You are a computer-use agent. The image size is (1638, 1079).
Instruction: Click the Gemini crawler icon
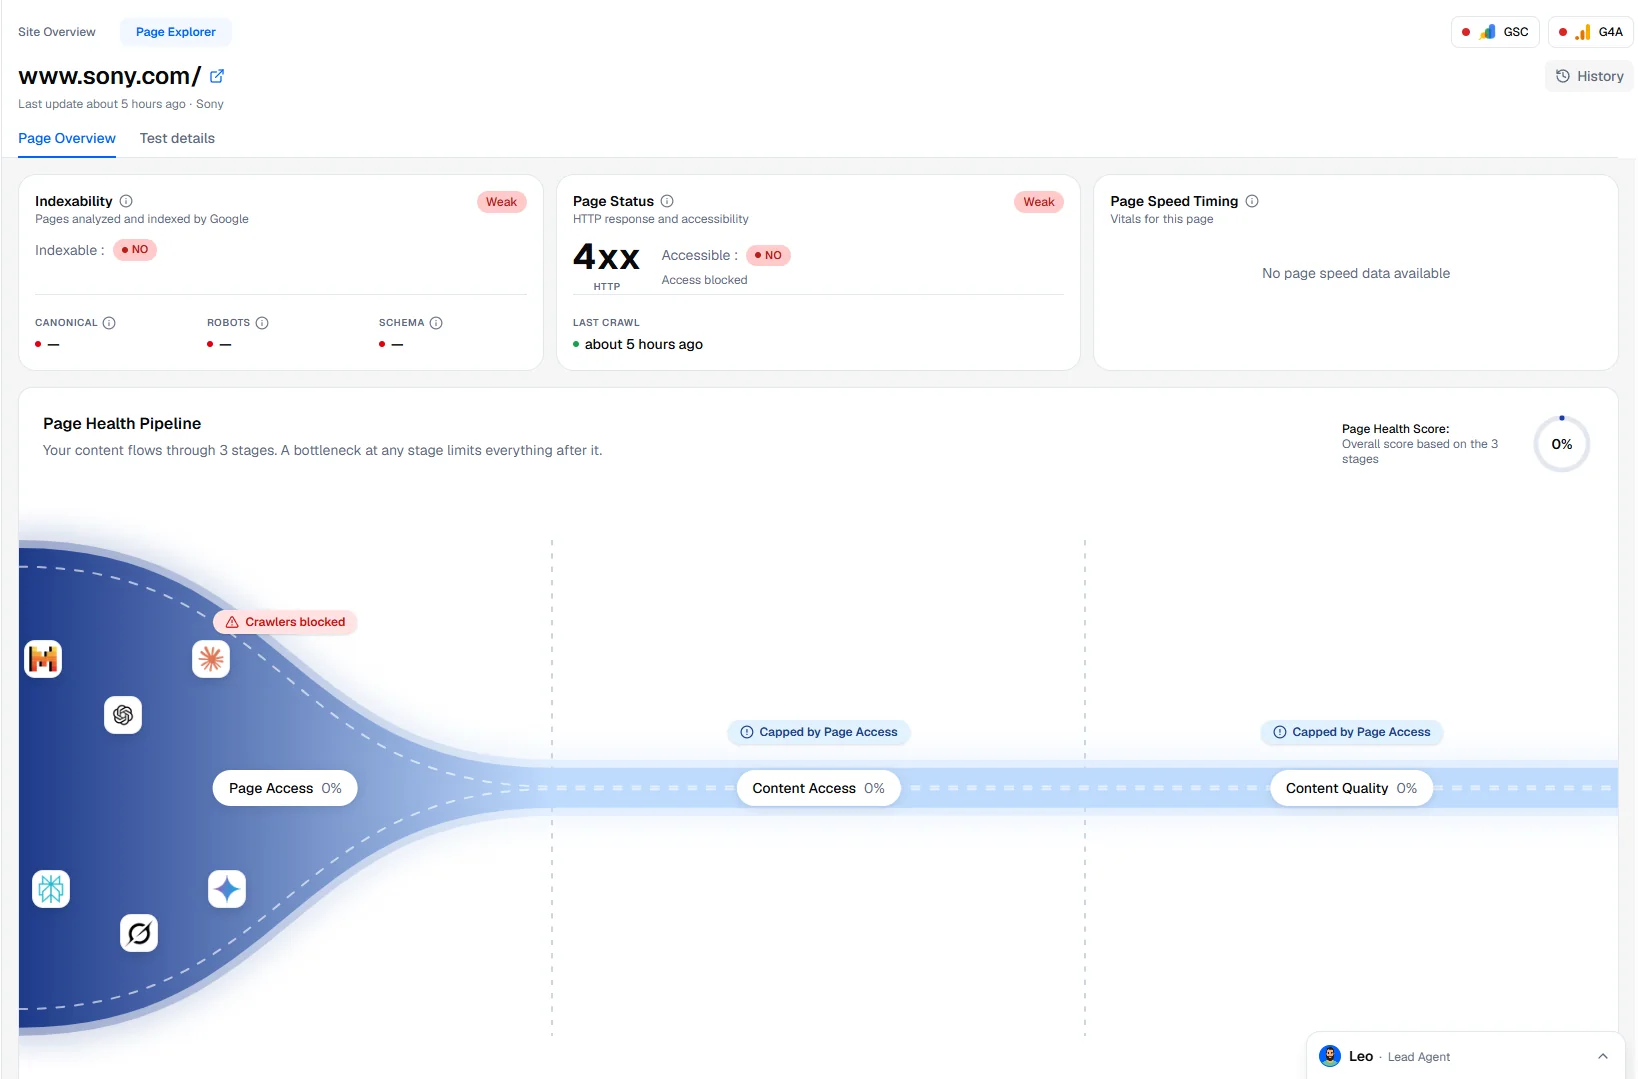pyautogui.click(x=227, y=889)
